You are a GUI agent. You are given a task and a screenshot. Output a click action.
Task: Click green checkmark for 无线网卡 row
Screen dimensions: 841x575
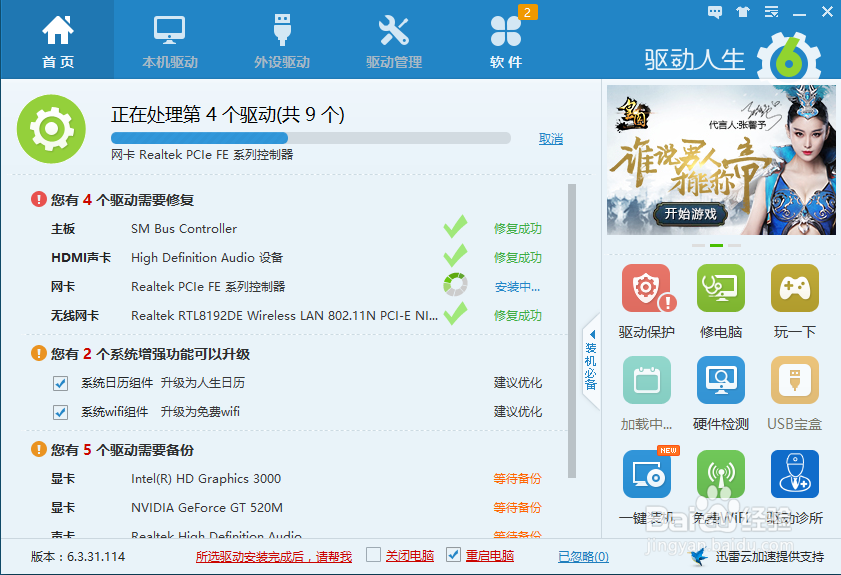tap(455, 314)
